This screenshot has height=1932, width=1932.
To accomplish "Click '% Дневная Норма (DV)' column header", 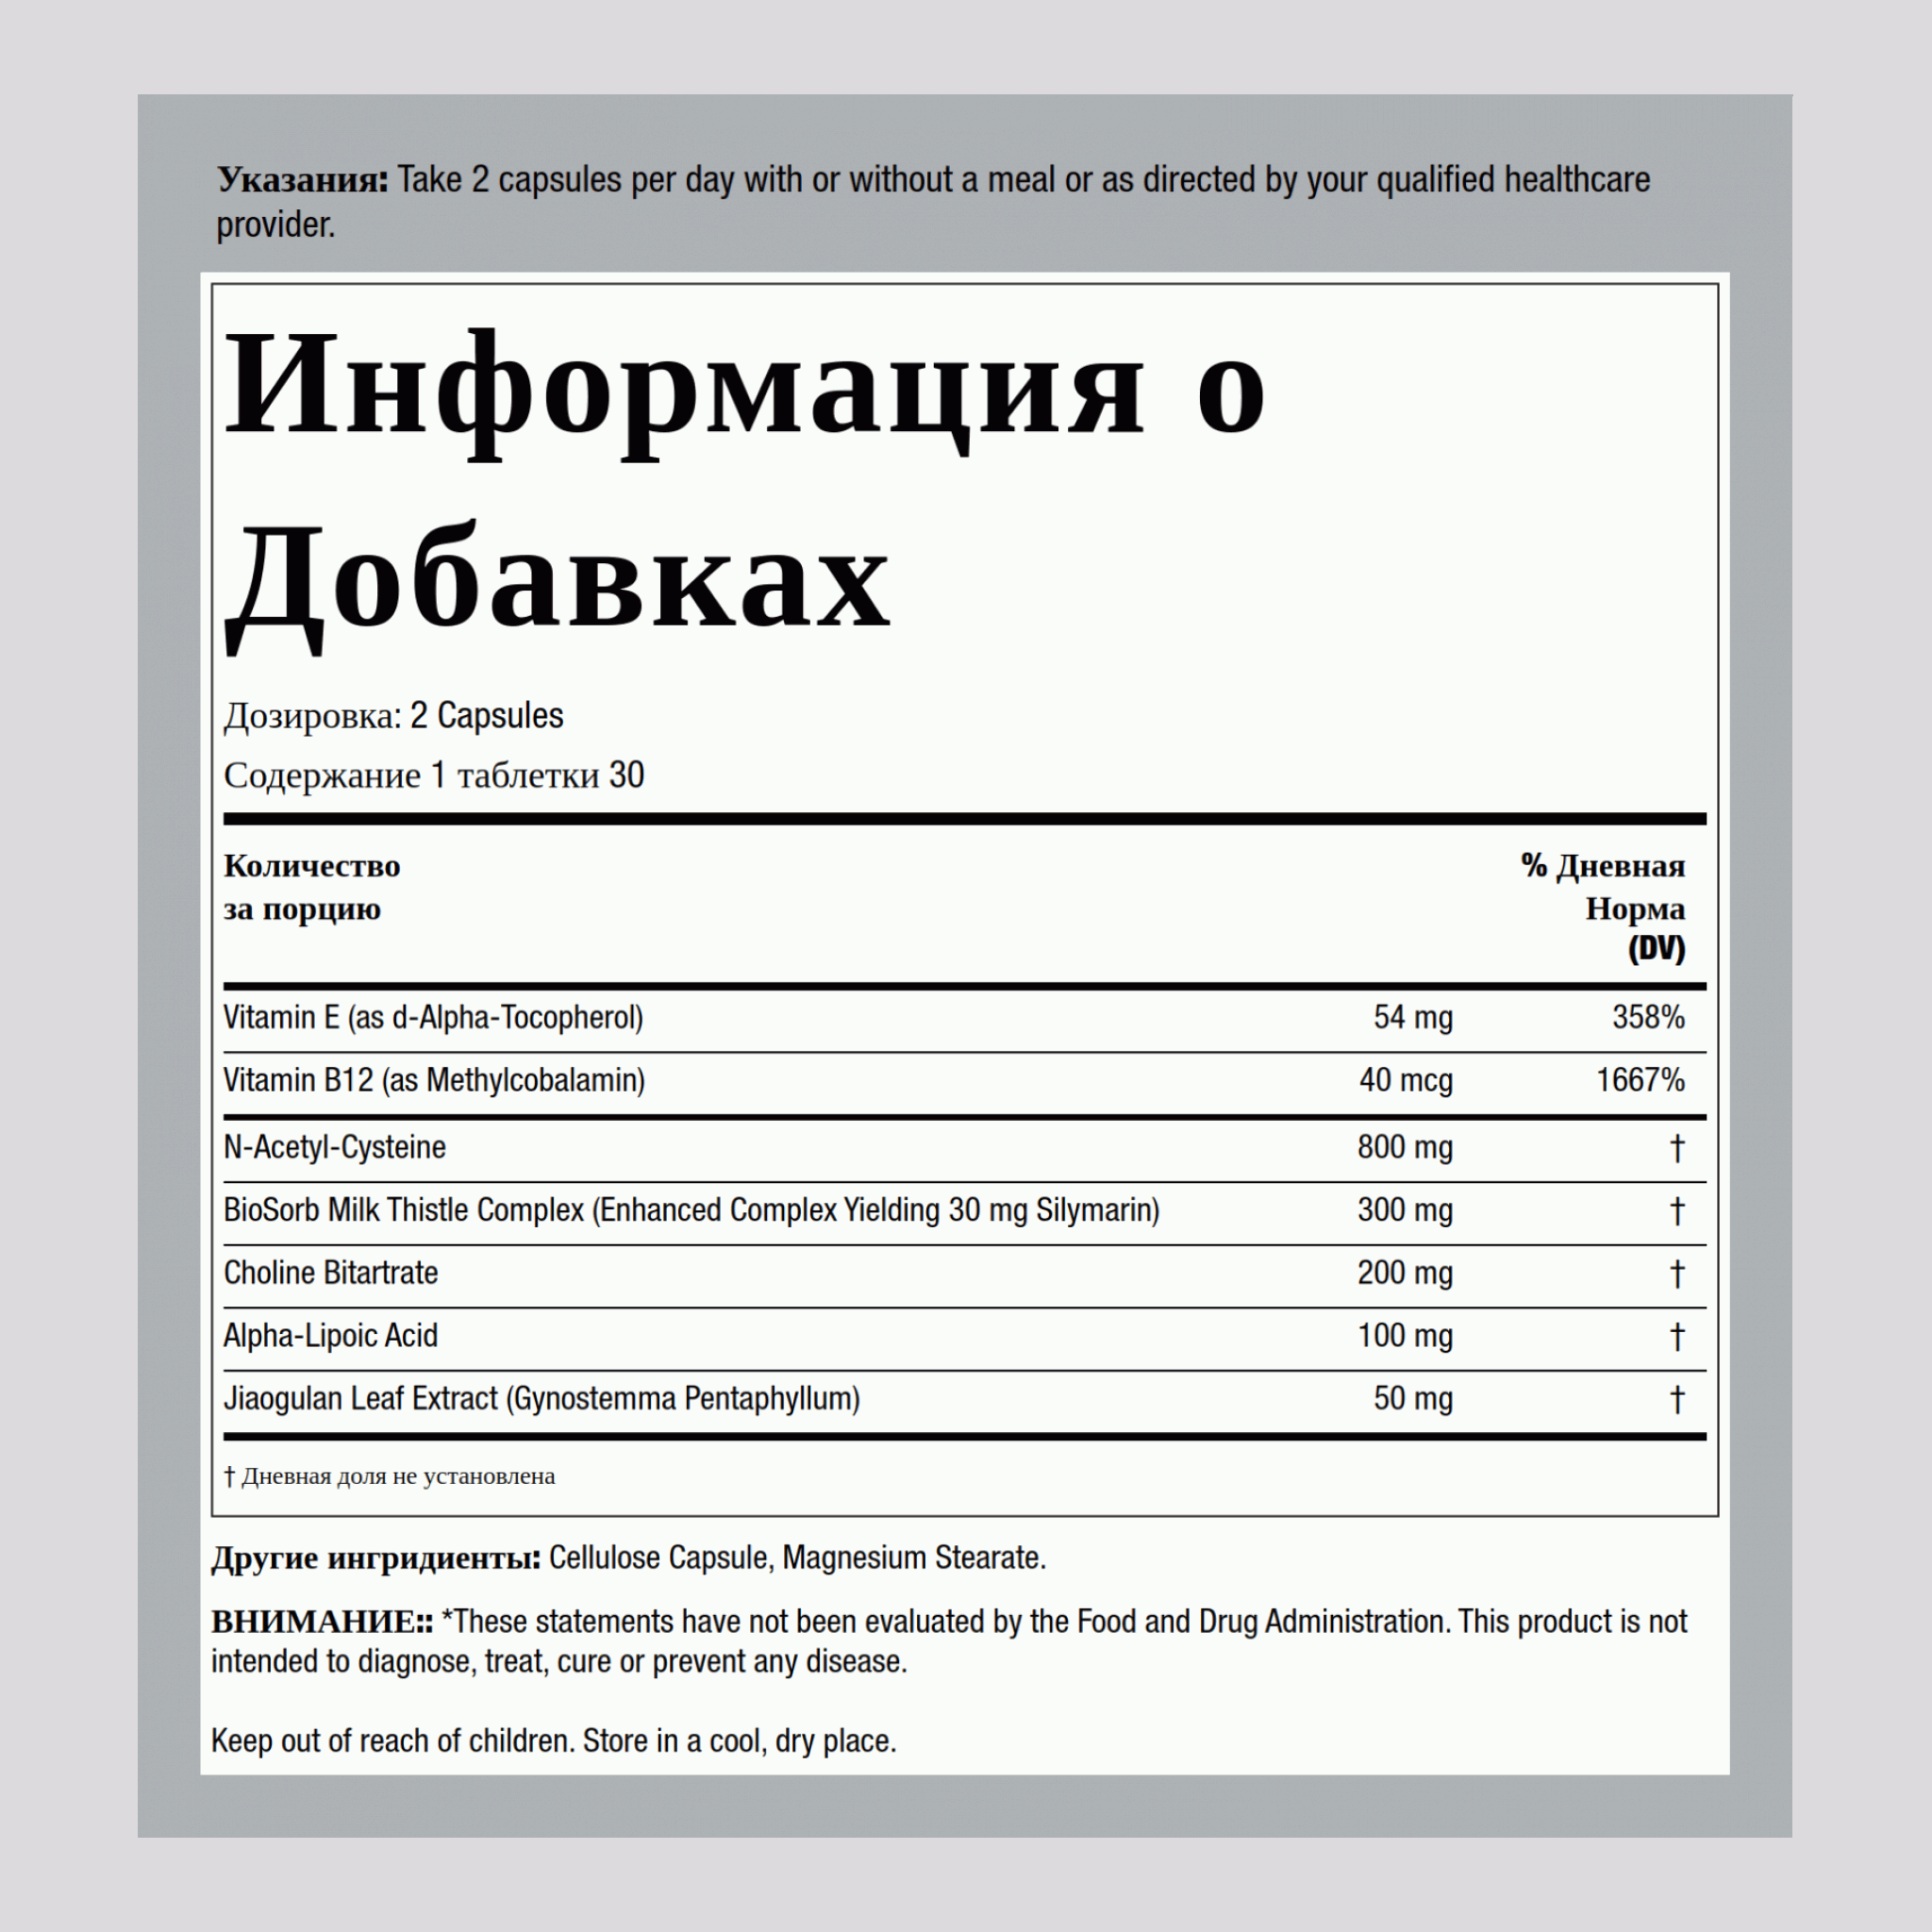I will coord(1603,907).
